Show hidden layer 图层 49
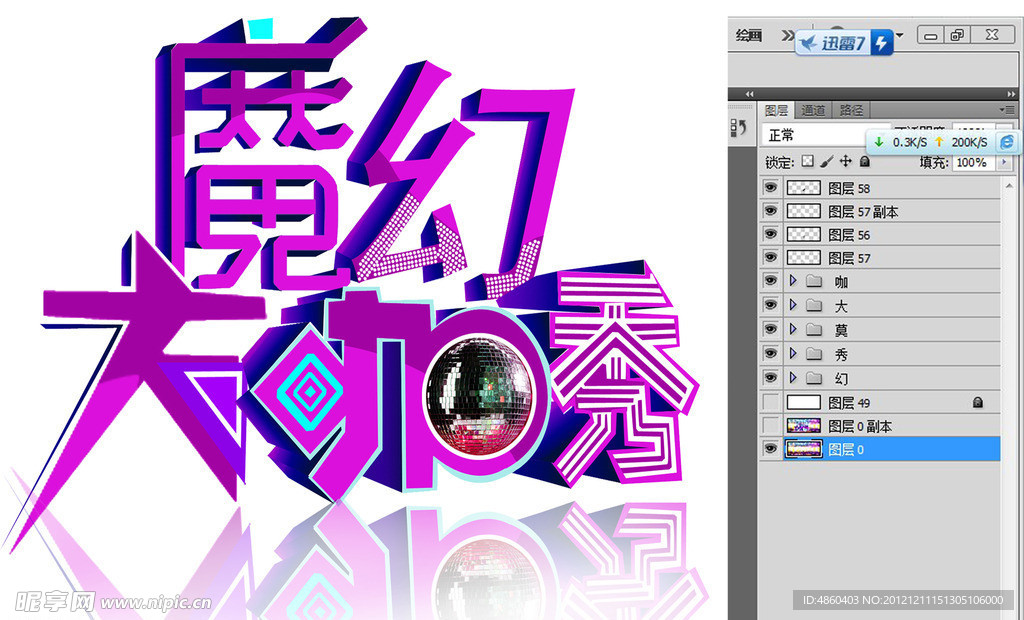This screenshot has width=1024, height=620. 770,402
